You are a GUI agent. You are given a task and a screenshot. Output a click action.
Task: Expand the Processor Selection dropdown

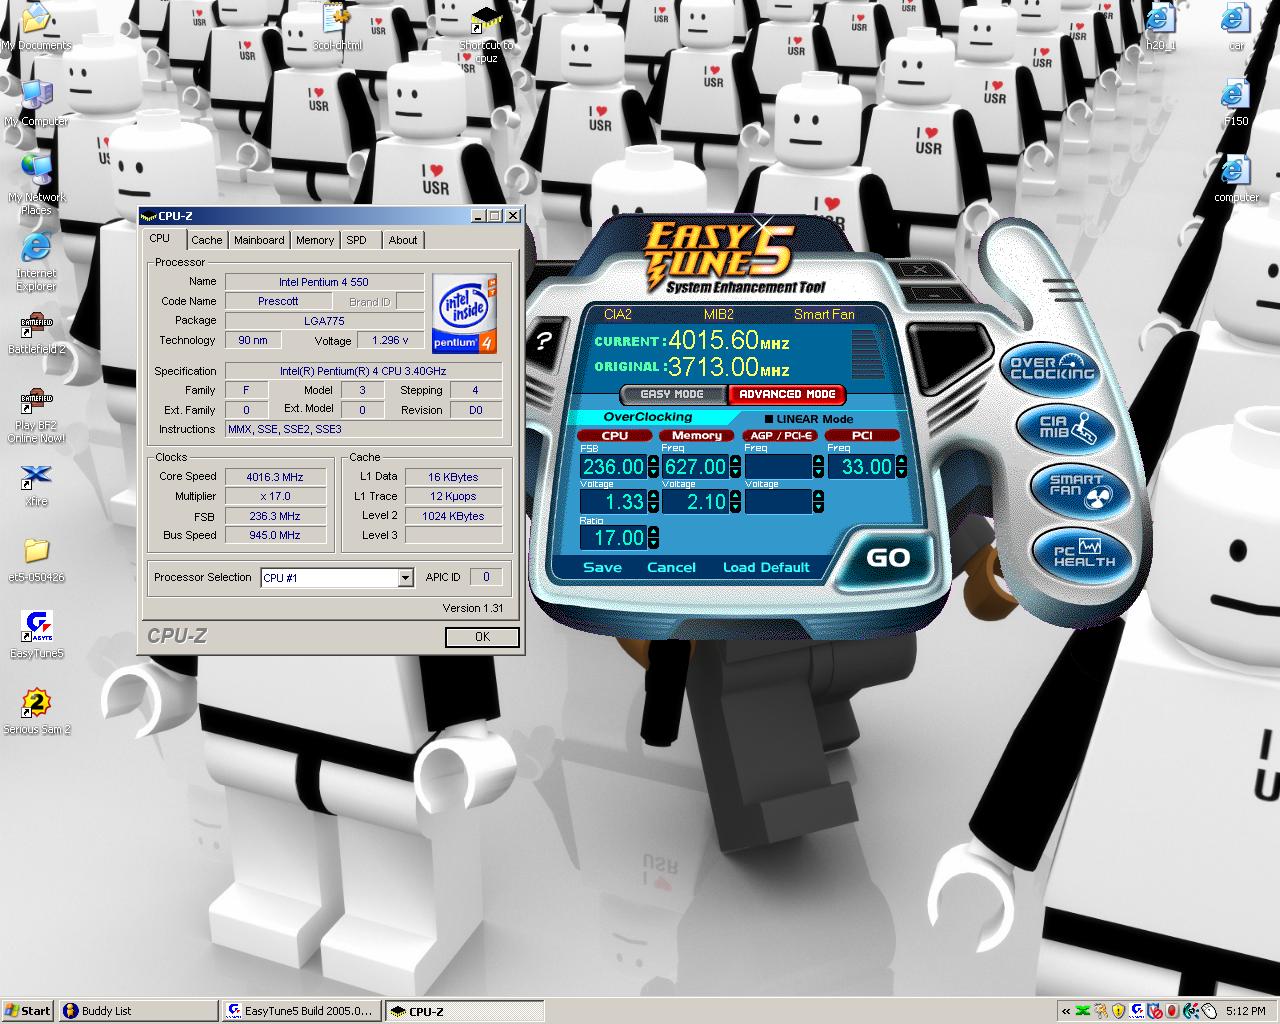click(x=405, y=578)
